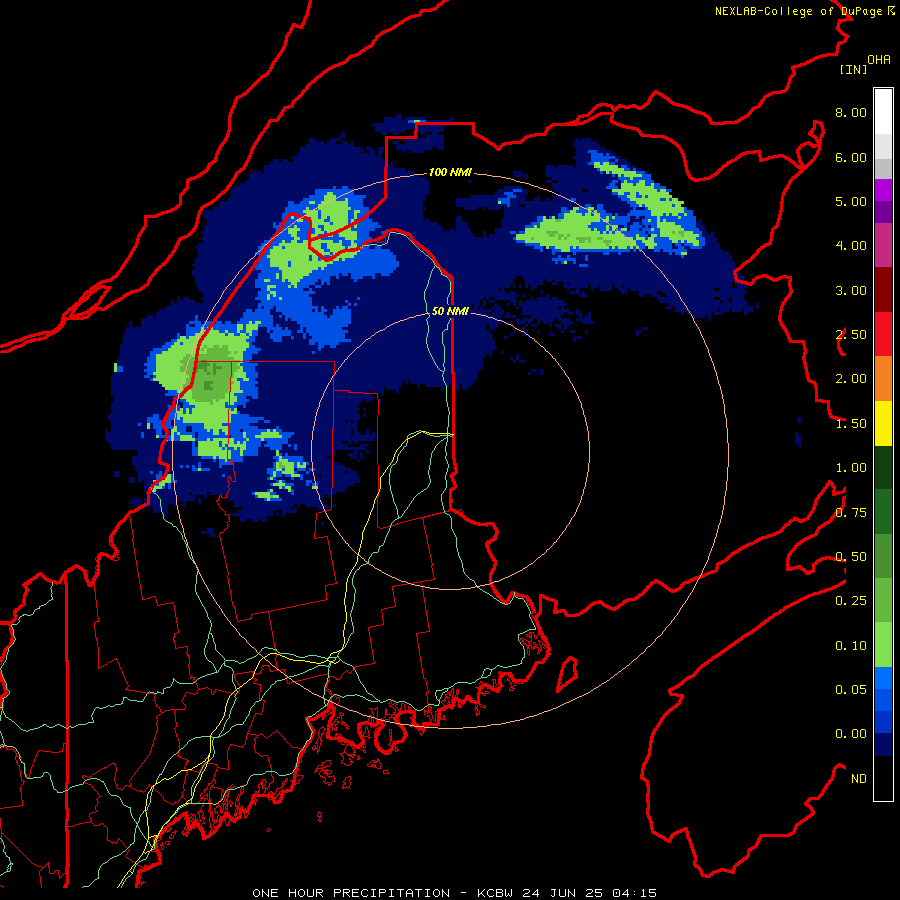Screen dimensions: 900x900
Task: Click the 6.00 legend value
Action: point(851,157)
